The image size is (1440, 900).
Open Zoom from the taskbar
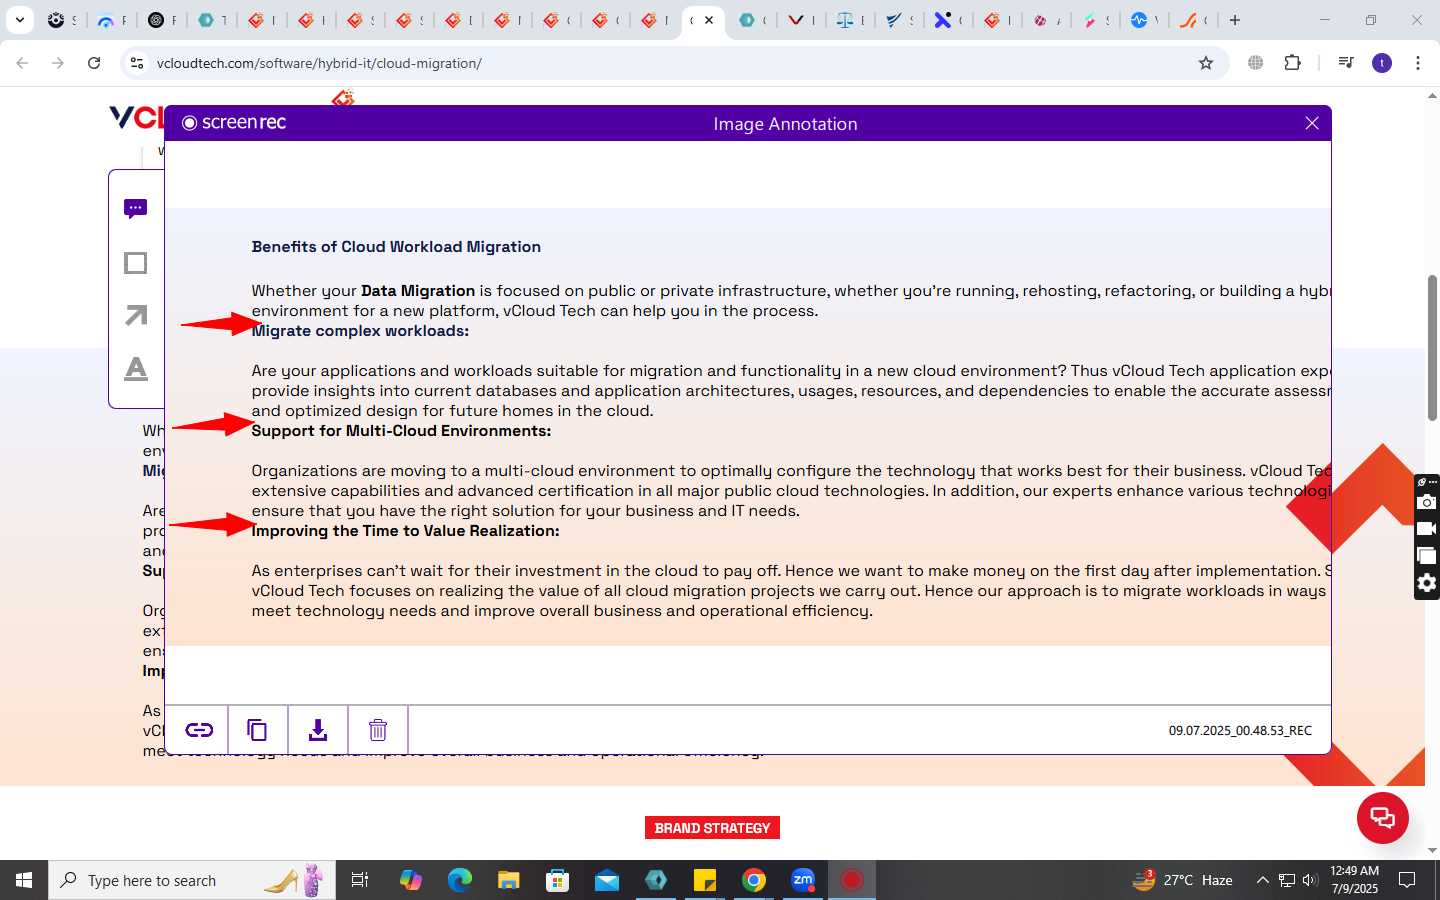tap(803, 880)
